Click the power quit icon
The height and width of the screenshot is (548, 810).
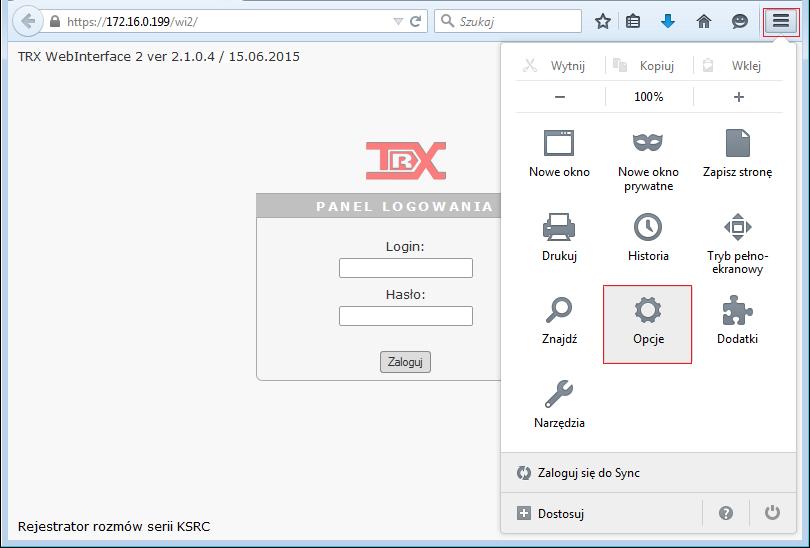point(772,513)
